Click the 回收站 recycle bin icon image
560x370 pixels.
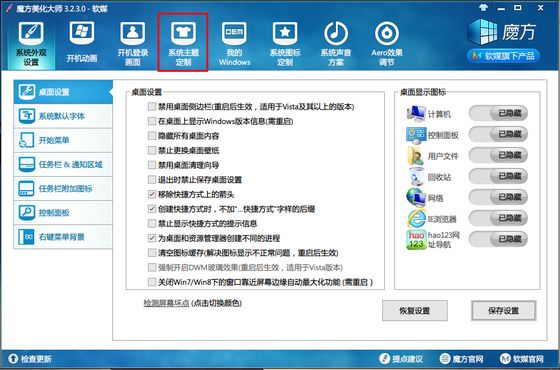416,176
